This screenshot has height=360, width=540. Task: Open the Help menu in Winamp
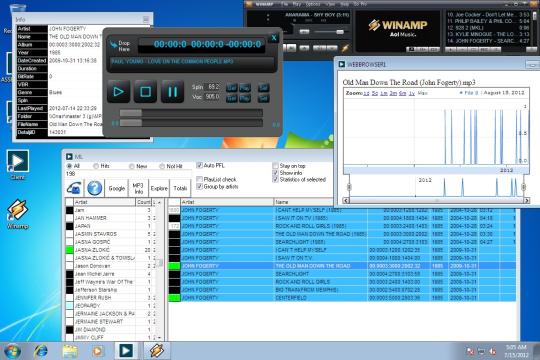344,4
